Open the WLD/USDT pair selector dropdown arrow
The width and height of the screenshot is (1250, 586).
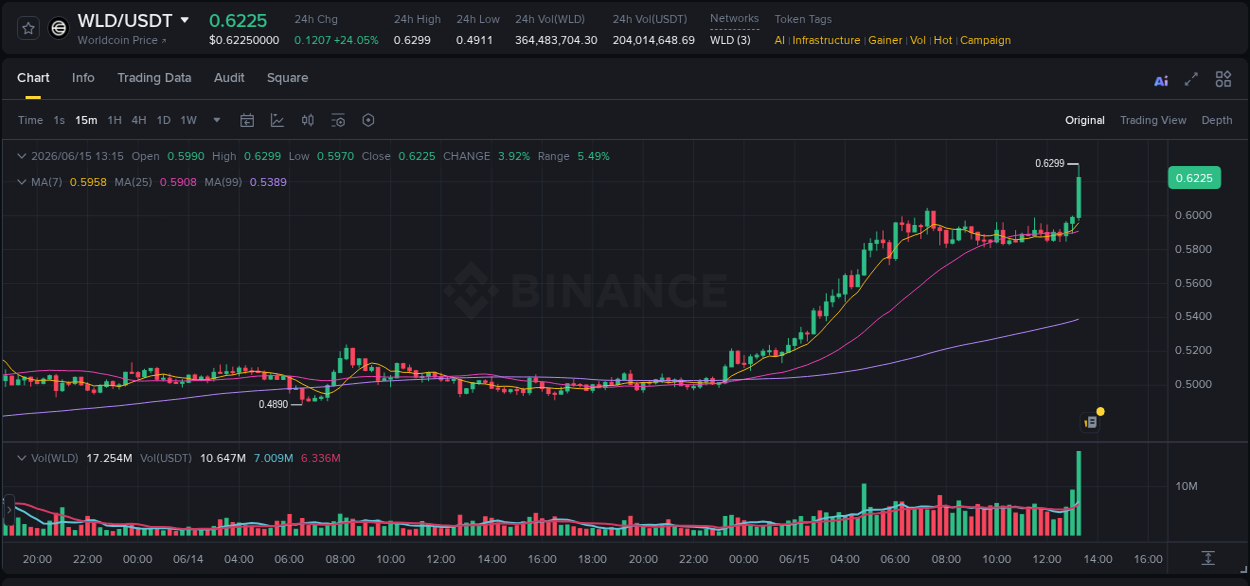click(185, 20)
